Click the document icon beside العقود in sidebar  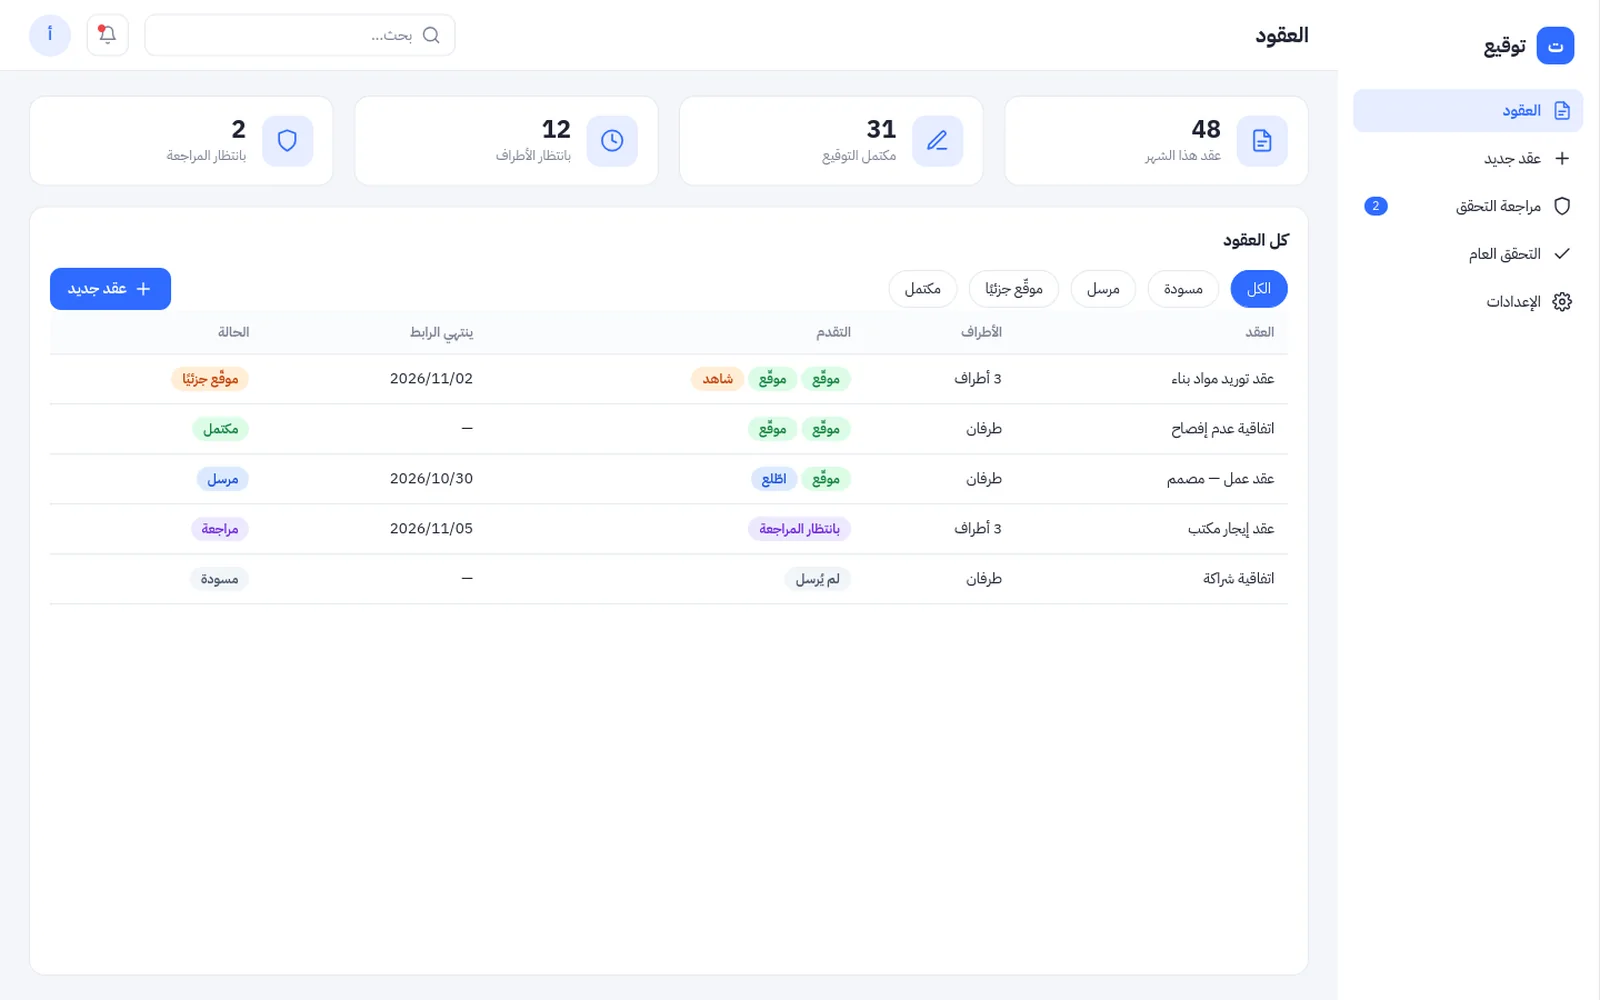click(1562, 111)
